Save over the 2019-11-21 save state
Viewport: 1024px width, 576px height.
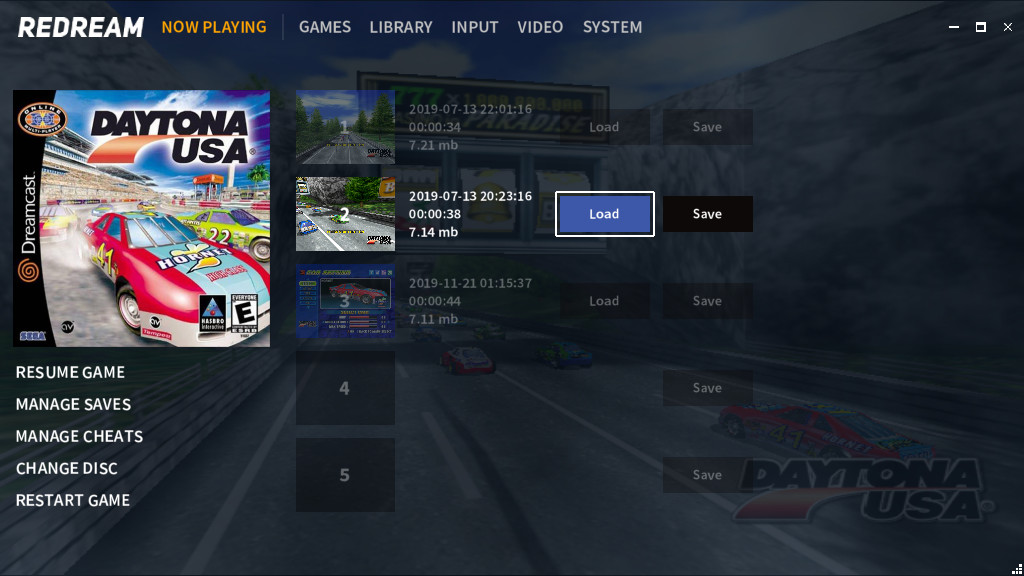[707, 301]
